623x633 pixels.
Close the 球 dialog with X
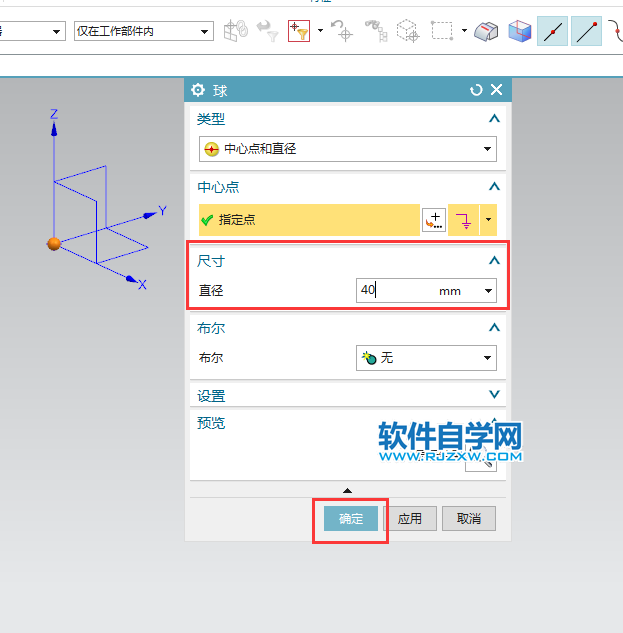(x=497, y=89)
